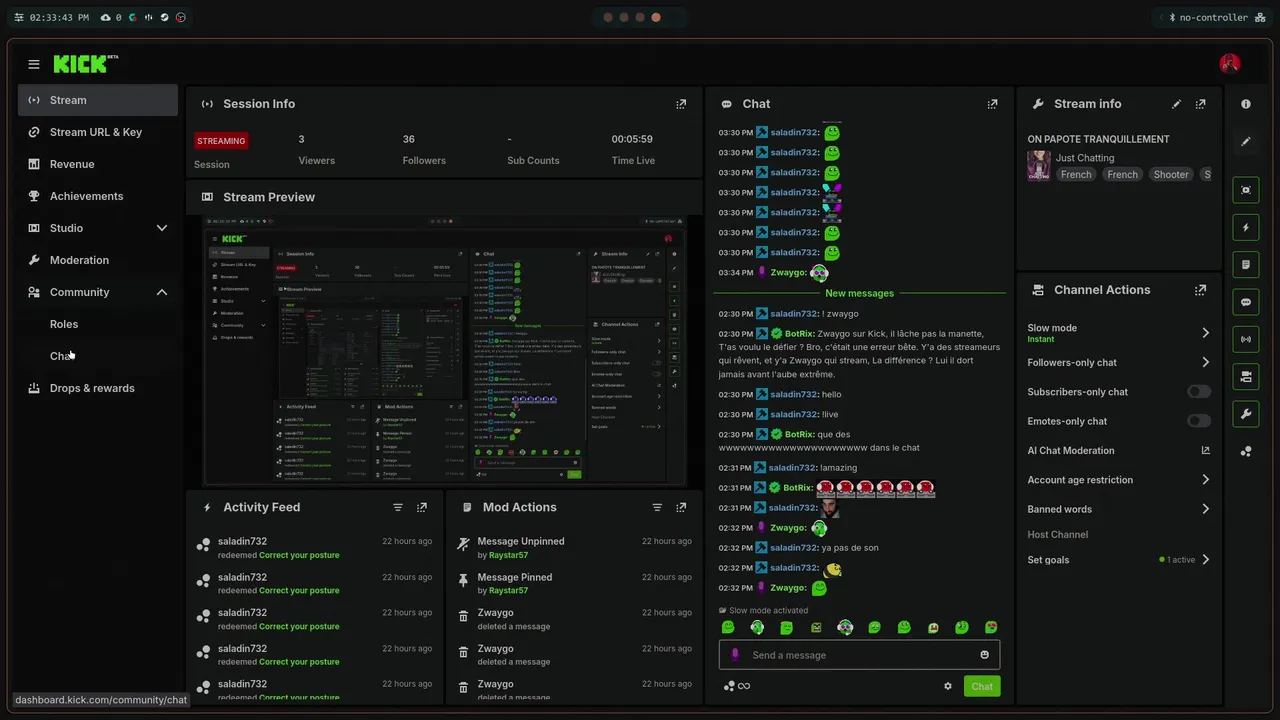The height and width of the screenshot is (720, 1280).
Task: Enable Subscribers-only chat
Action: pos(1198,392)
